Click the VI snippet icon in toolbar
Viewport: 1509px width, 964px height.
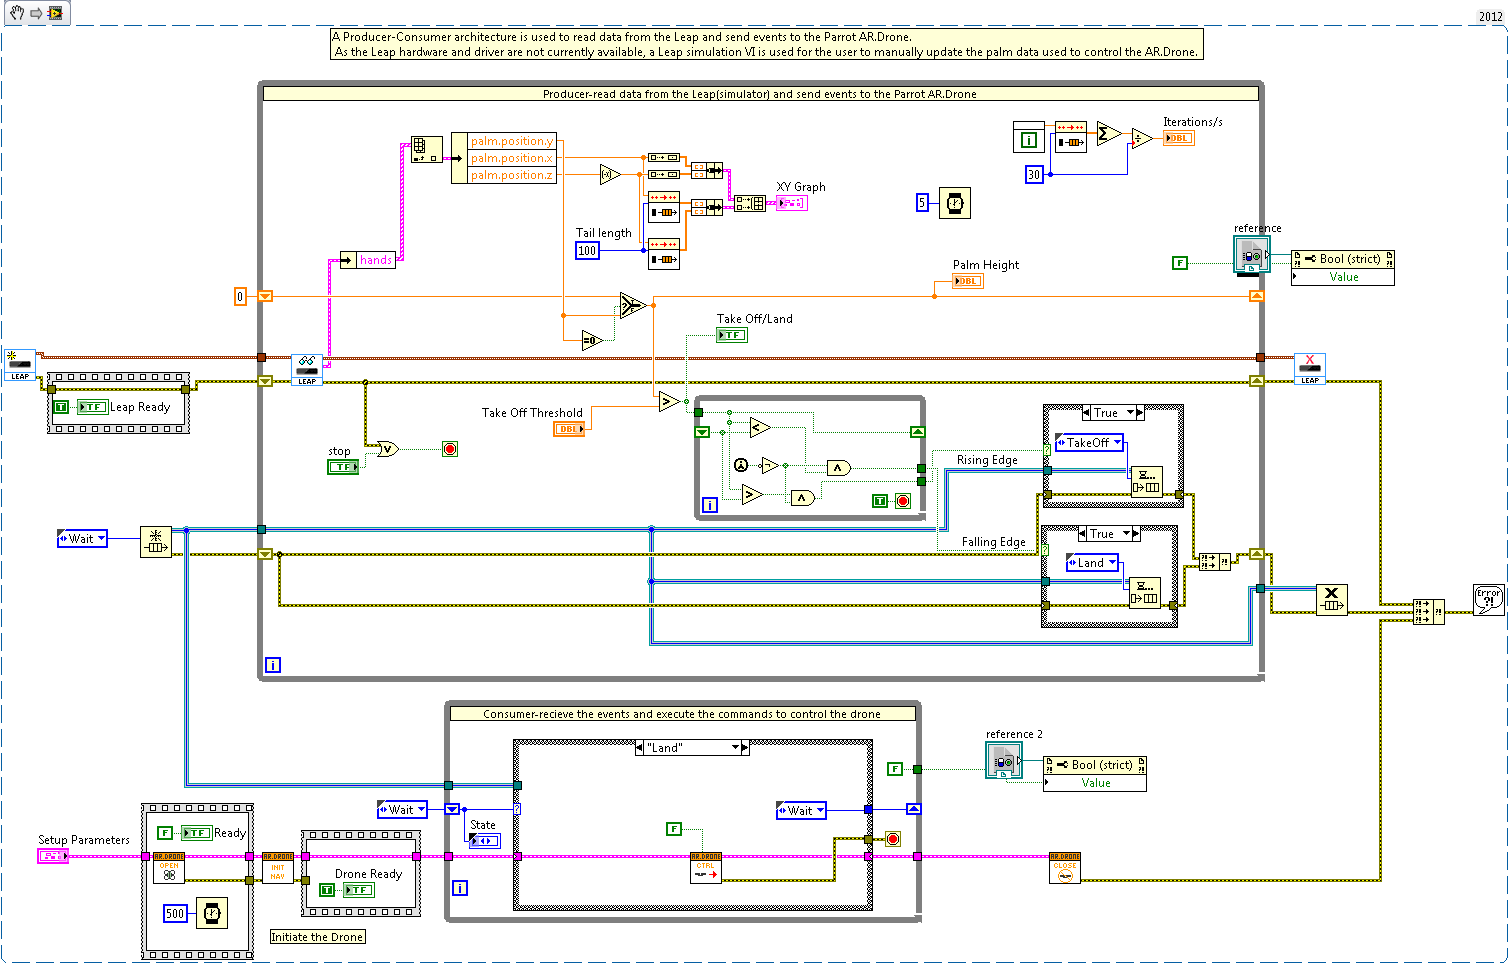coord(56,13)
